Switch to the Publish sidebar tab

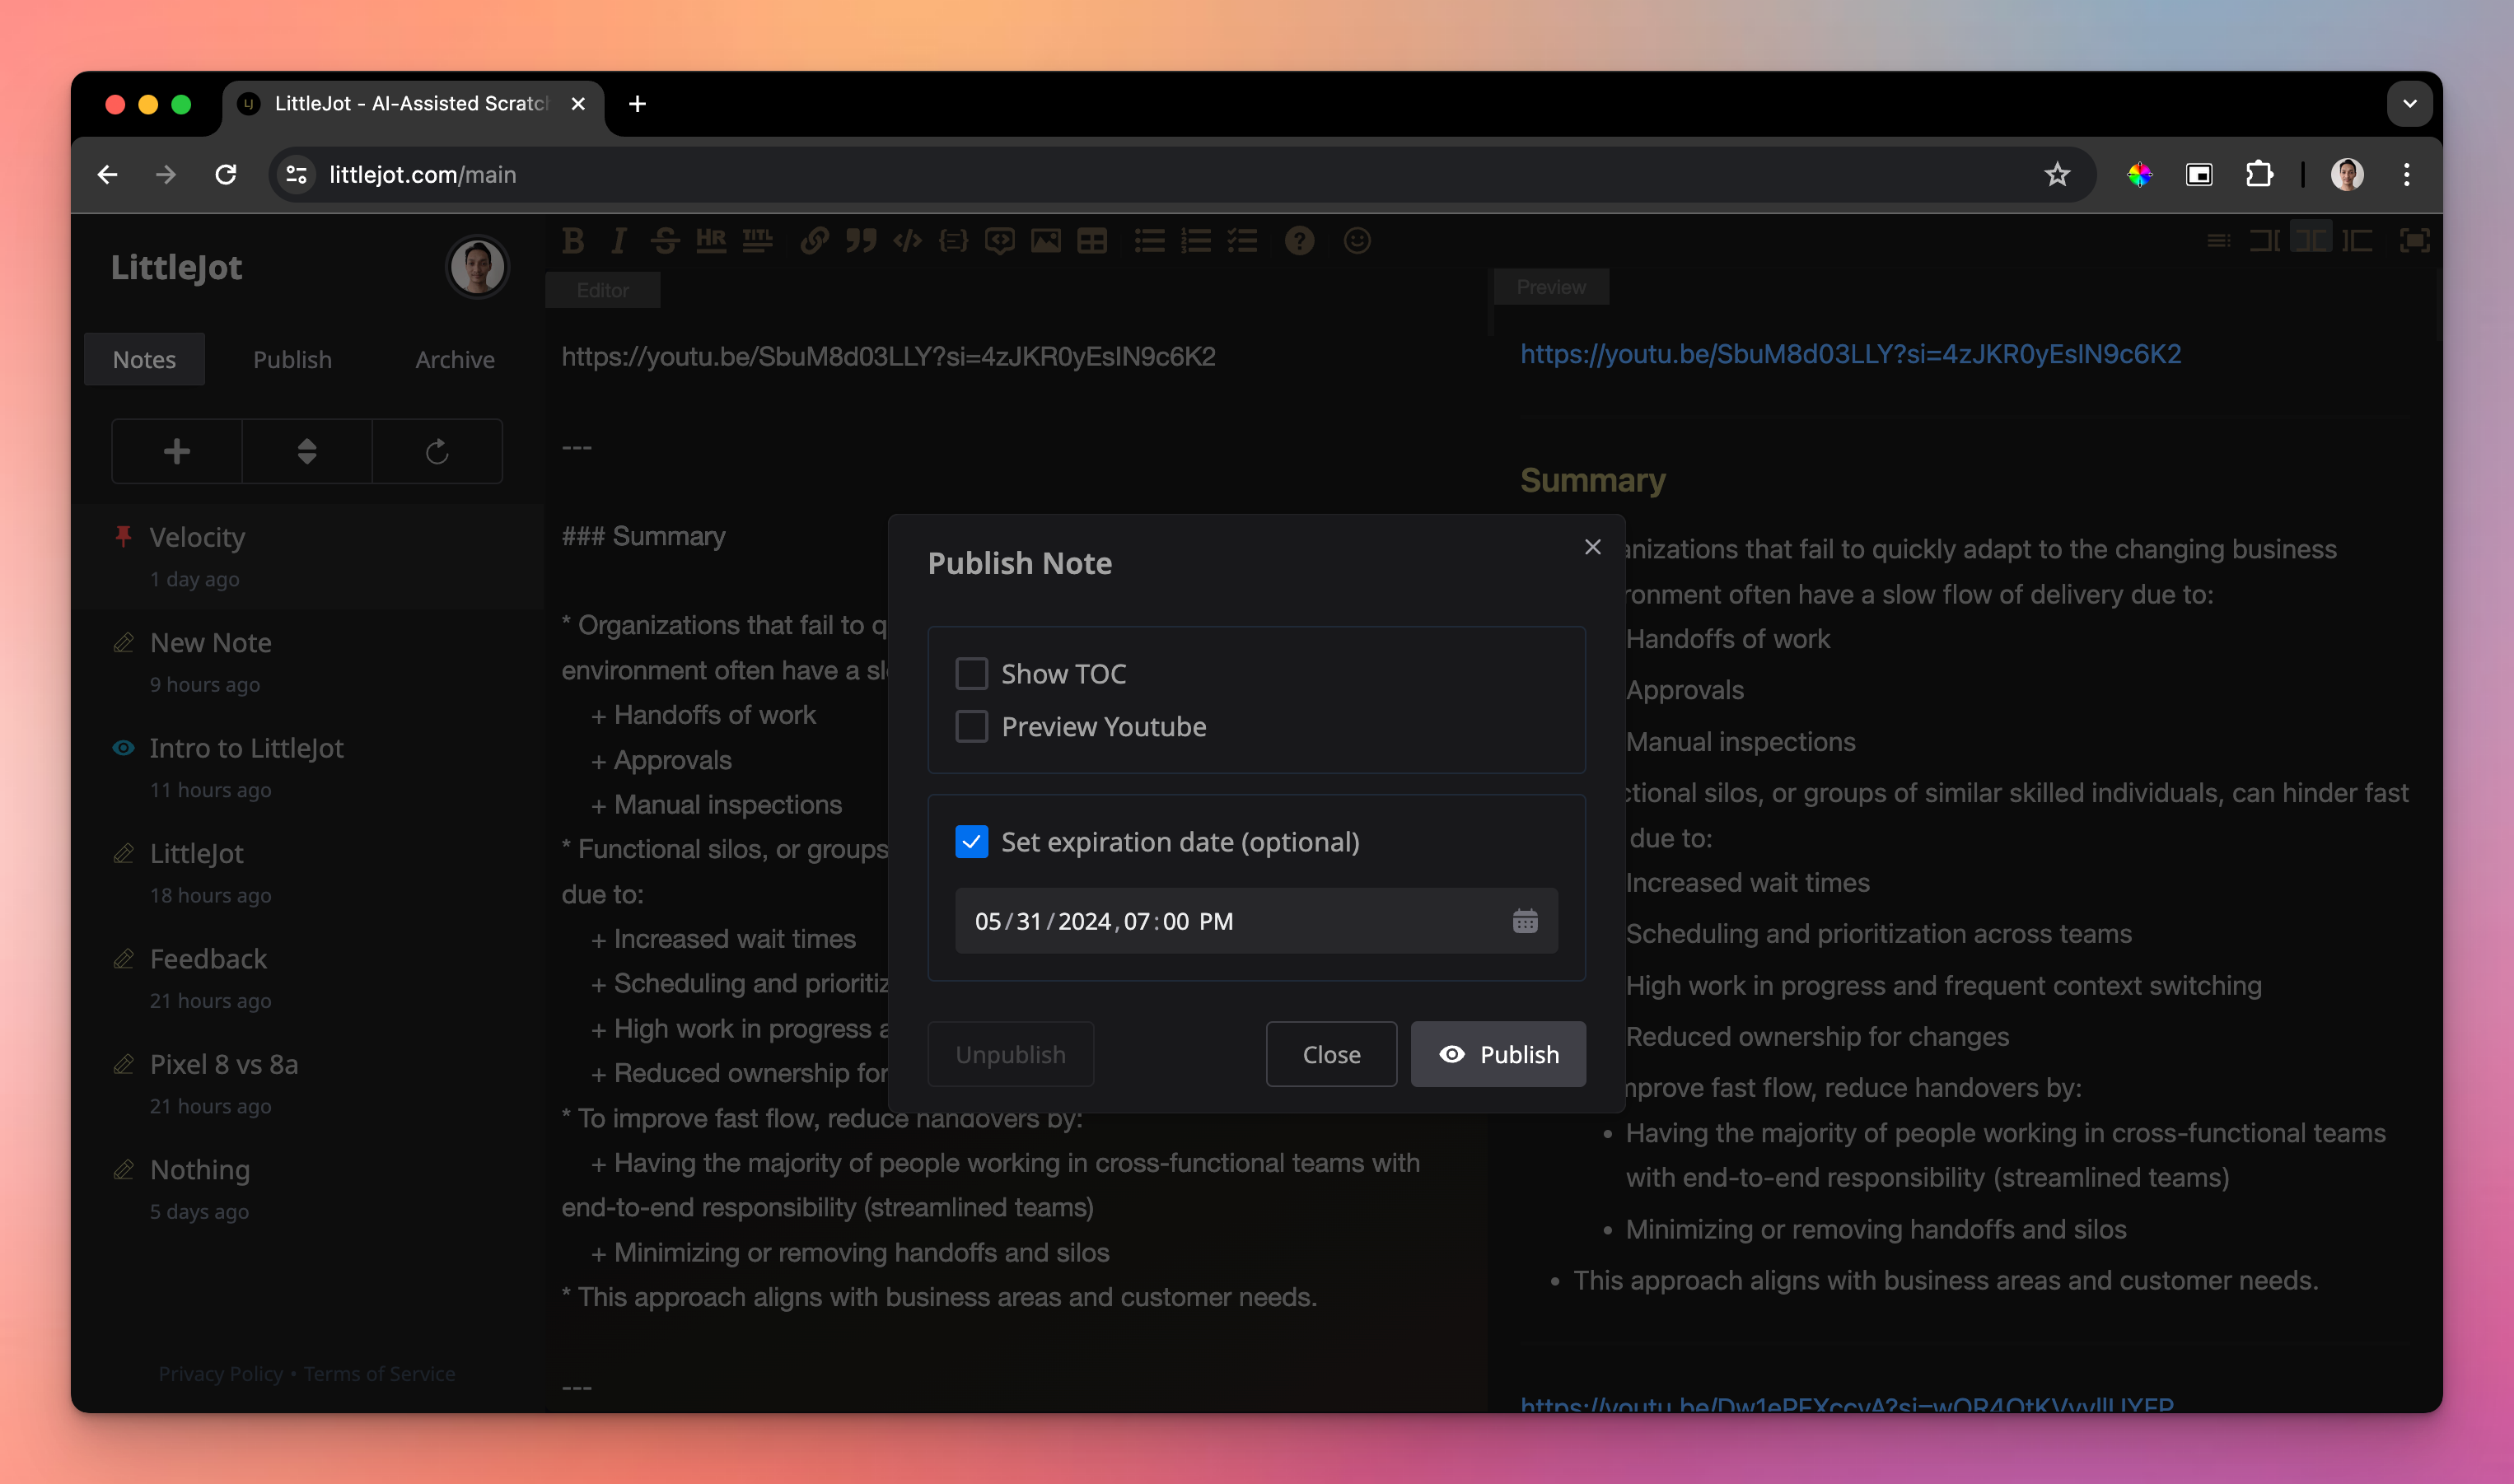(292, 360)
